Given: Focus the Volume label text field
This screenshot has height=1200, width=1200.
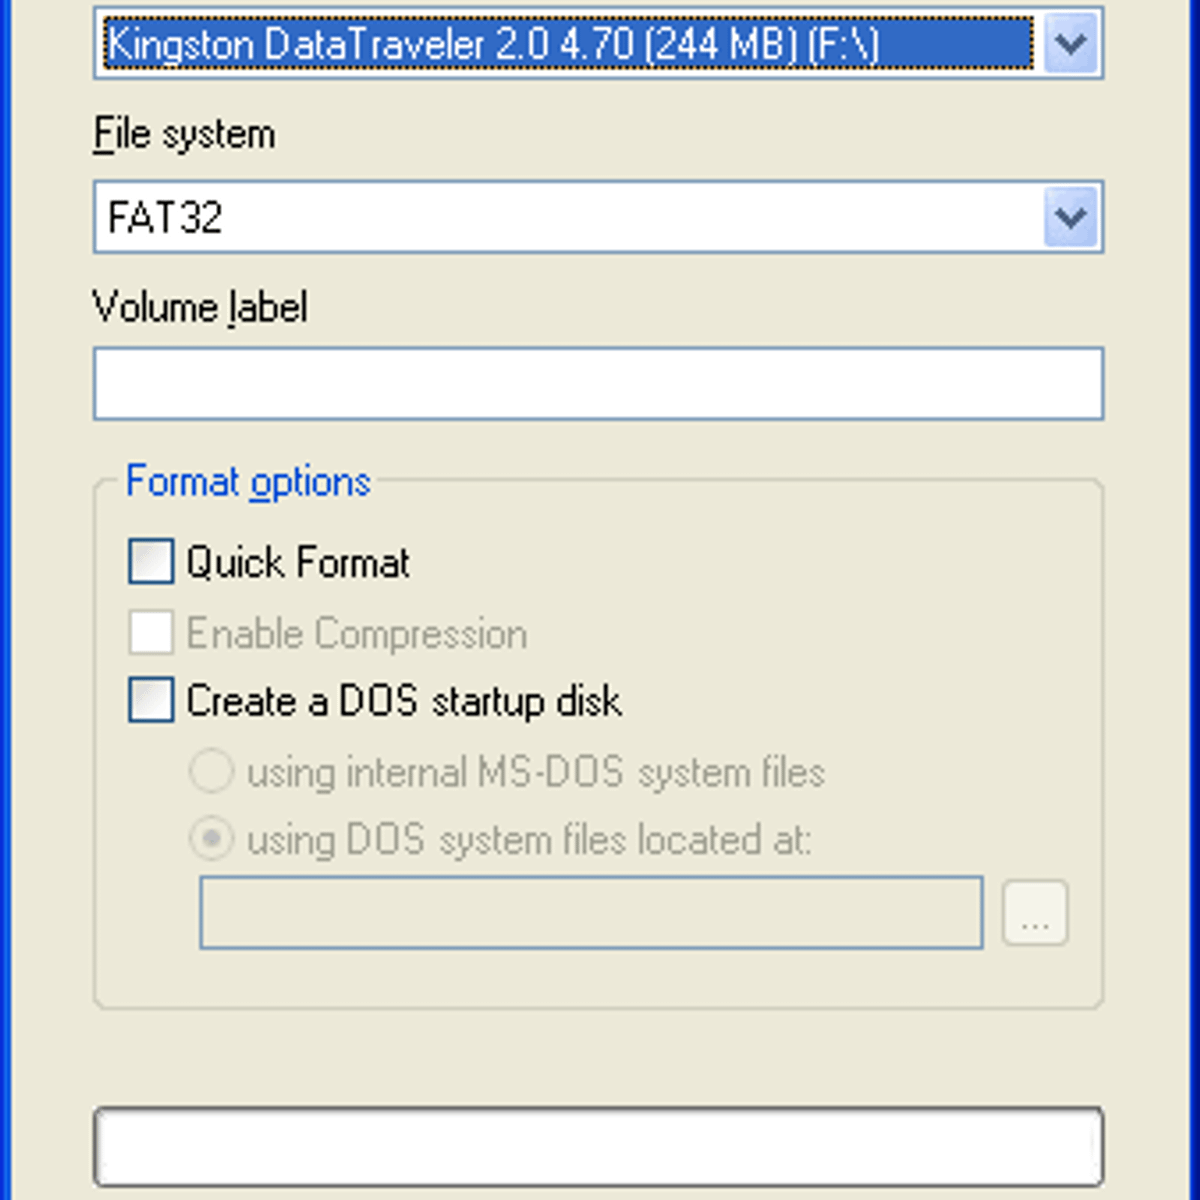Looking at the screenshot, I should pyautogui.click(x=598, y=383).
